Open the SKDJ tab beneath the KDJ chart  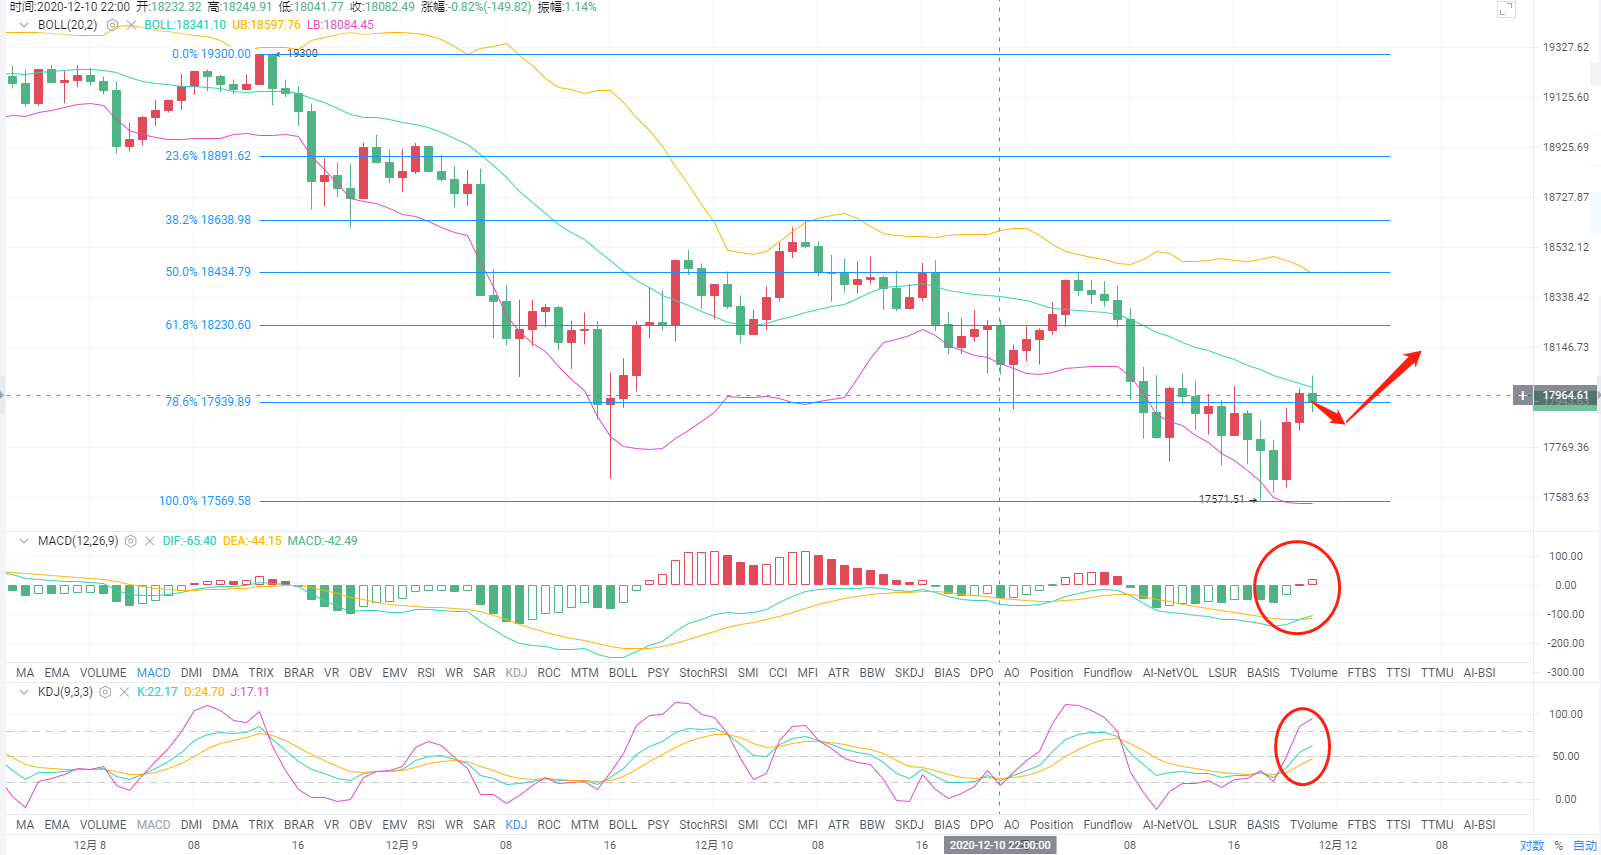(909, 825)
